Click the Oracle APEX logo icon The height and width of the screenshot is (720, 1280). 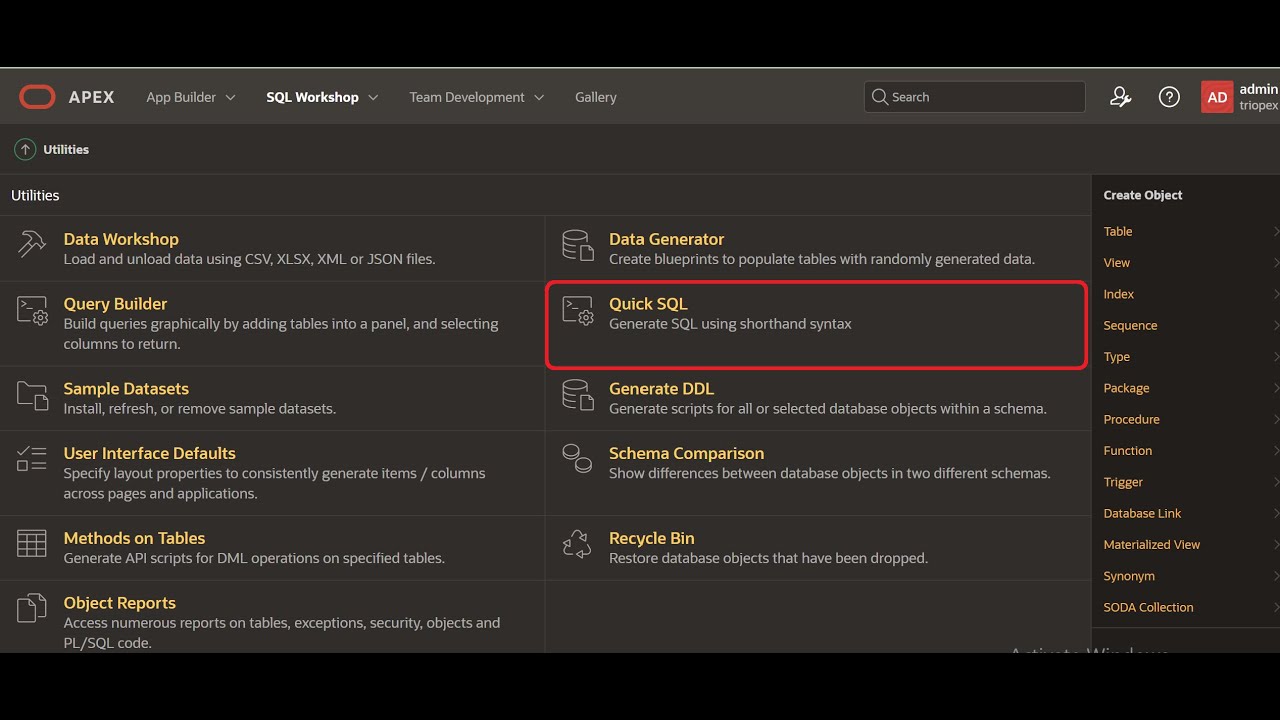click(x=37, y=97)
